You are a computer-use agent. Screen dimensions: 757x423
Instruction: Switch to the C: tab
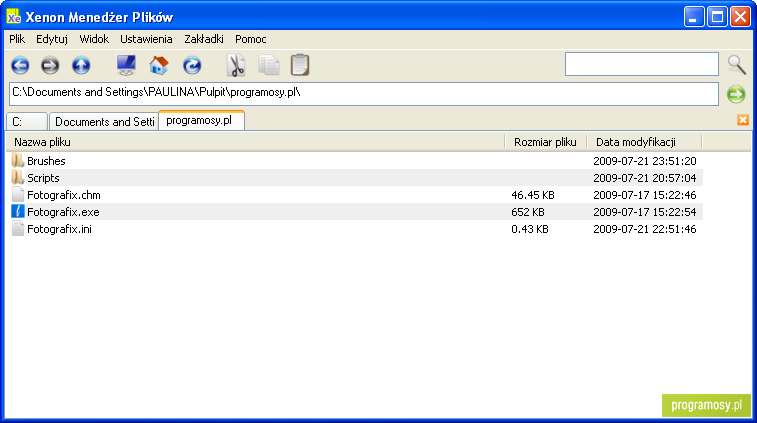pos(27,122)
